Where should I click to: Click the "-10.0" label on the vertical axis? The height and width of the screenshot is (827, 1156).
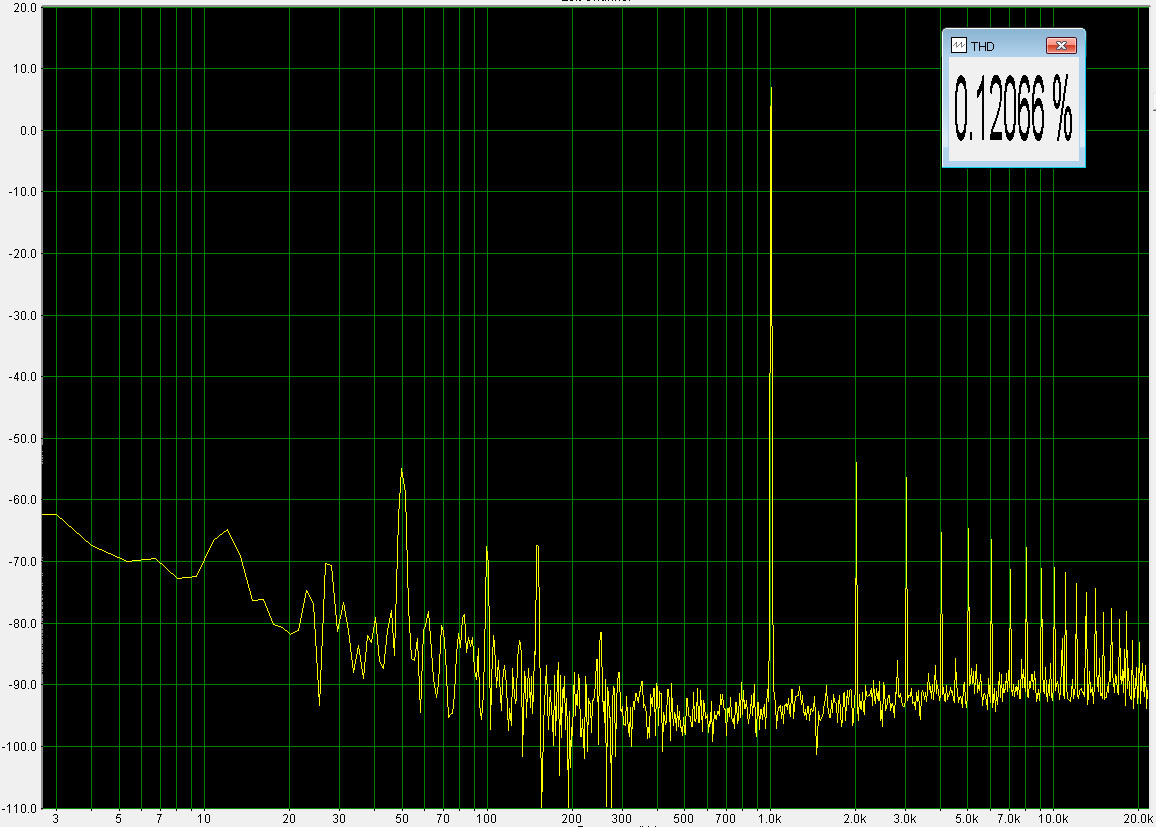coord(23,192)
